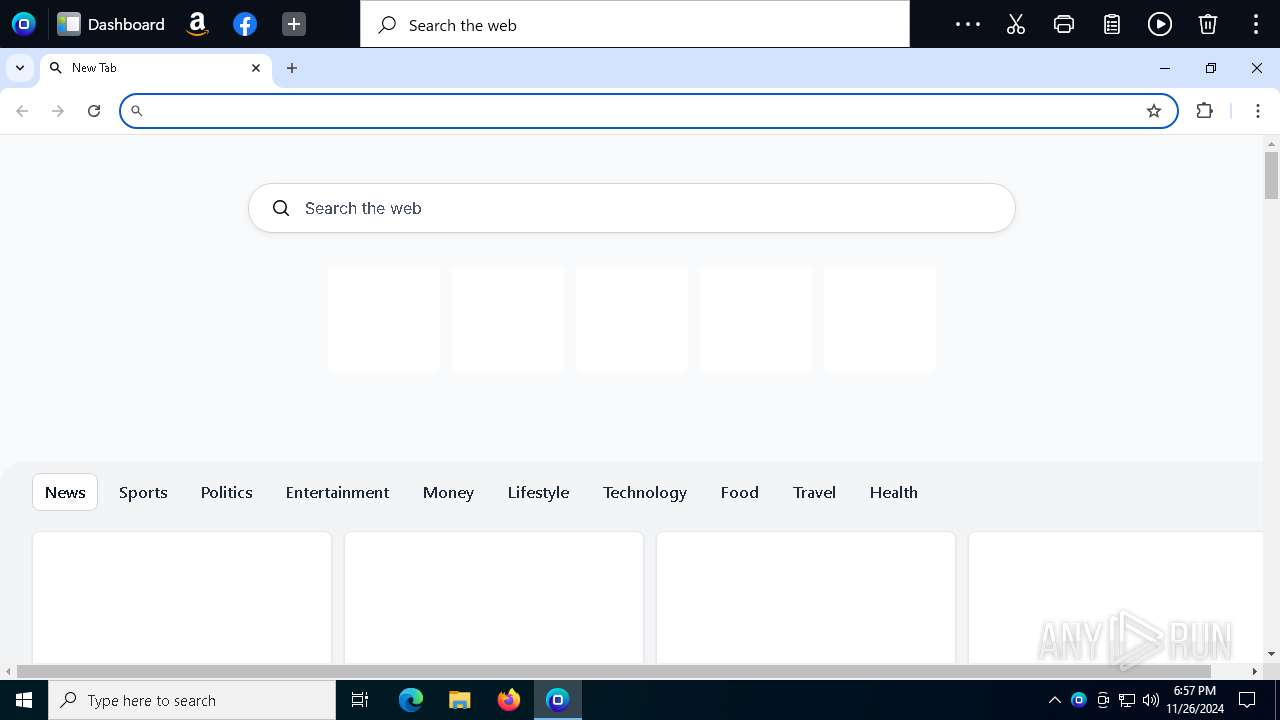Image resolution: width=1280 pixels, height=720 pixels.
Task: Click the page Search the web field
Action: pyautogui.click(x=632, y=208)
